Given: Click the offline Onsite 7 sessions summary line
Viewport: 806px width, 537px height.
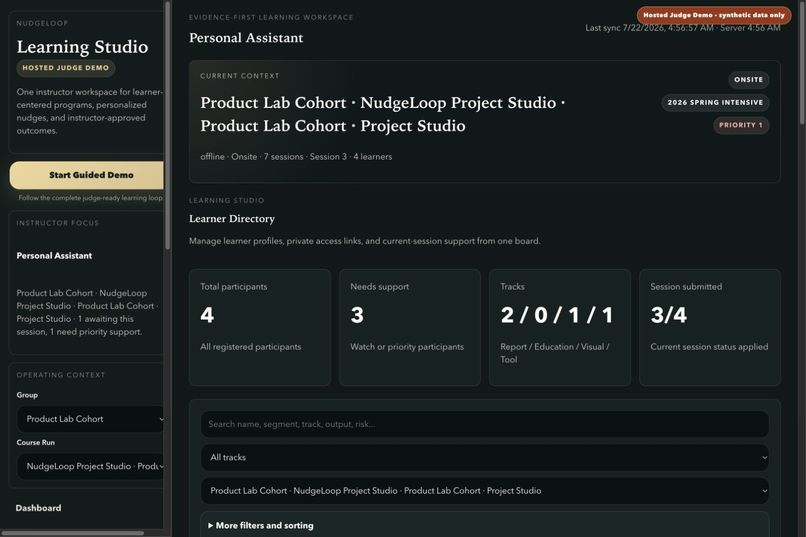Looking at the screenshot, I should pos(296,157).
